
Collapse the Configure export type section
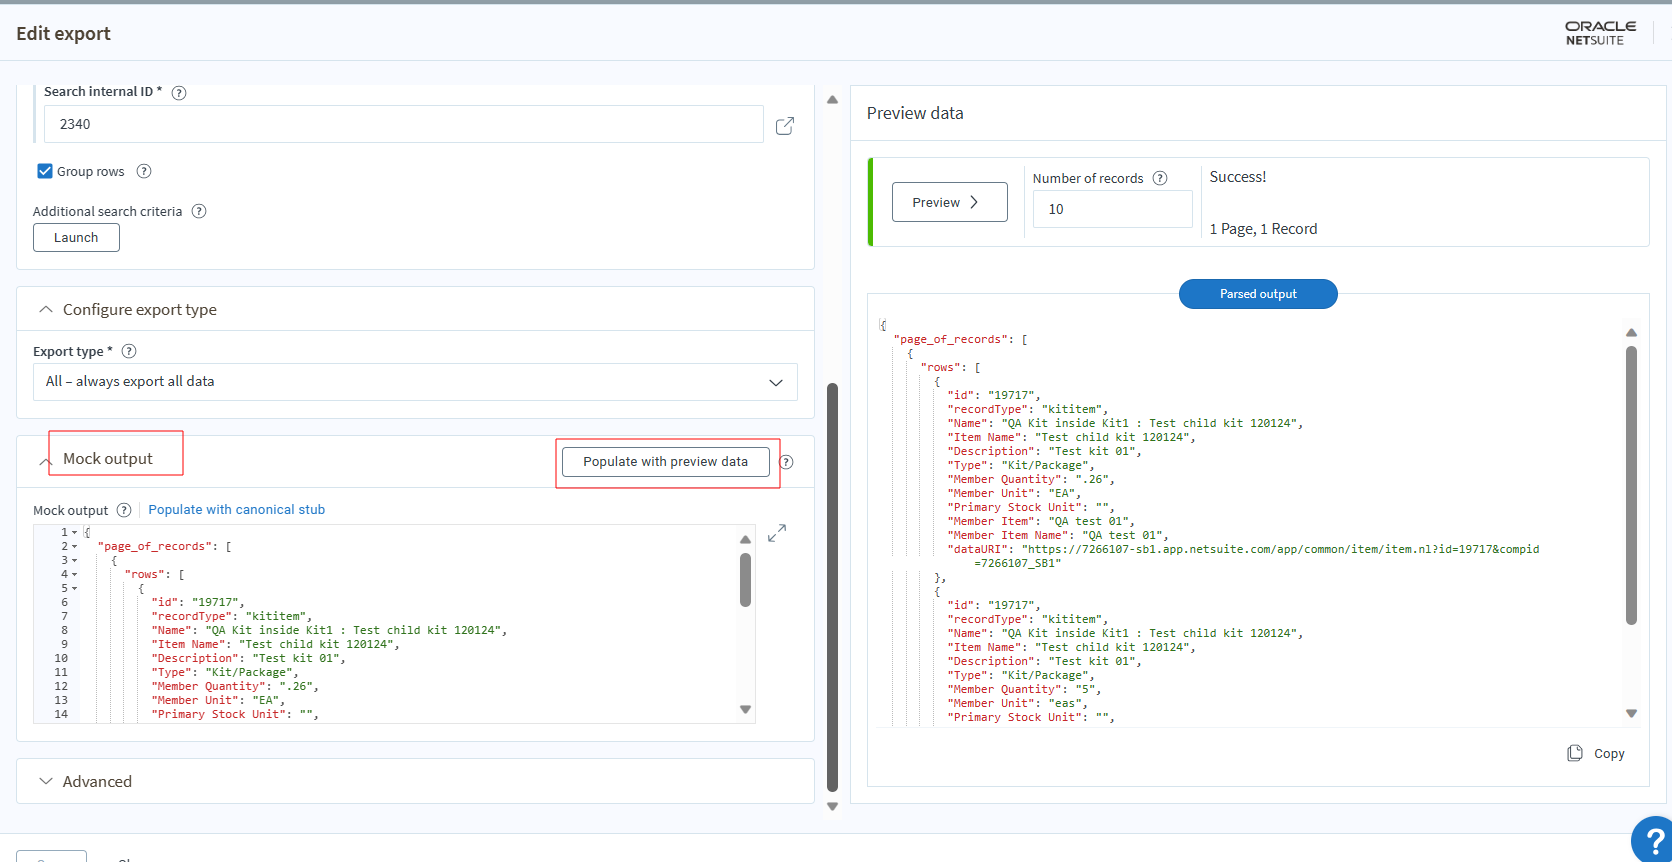[x=46, y=310]
